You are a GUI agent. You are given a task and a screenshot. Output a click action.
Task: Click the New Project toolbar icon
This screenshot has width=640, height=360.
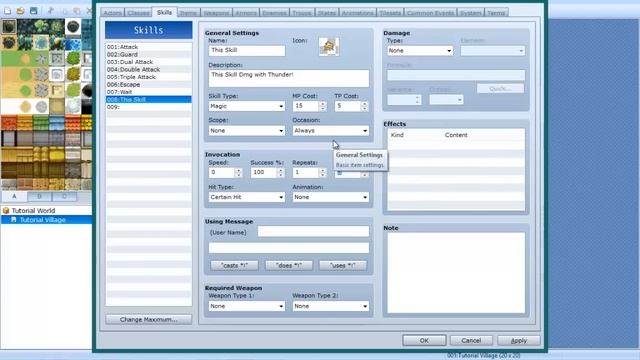click(7, 11)
